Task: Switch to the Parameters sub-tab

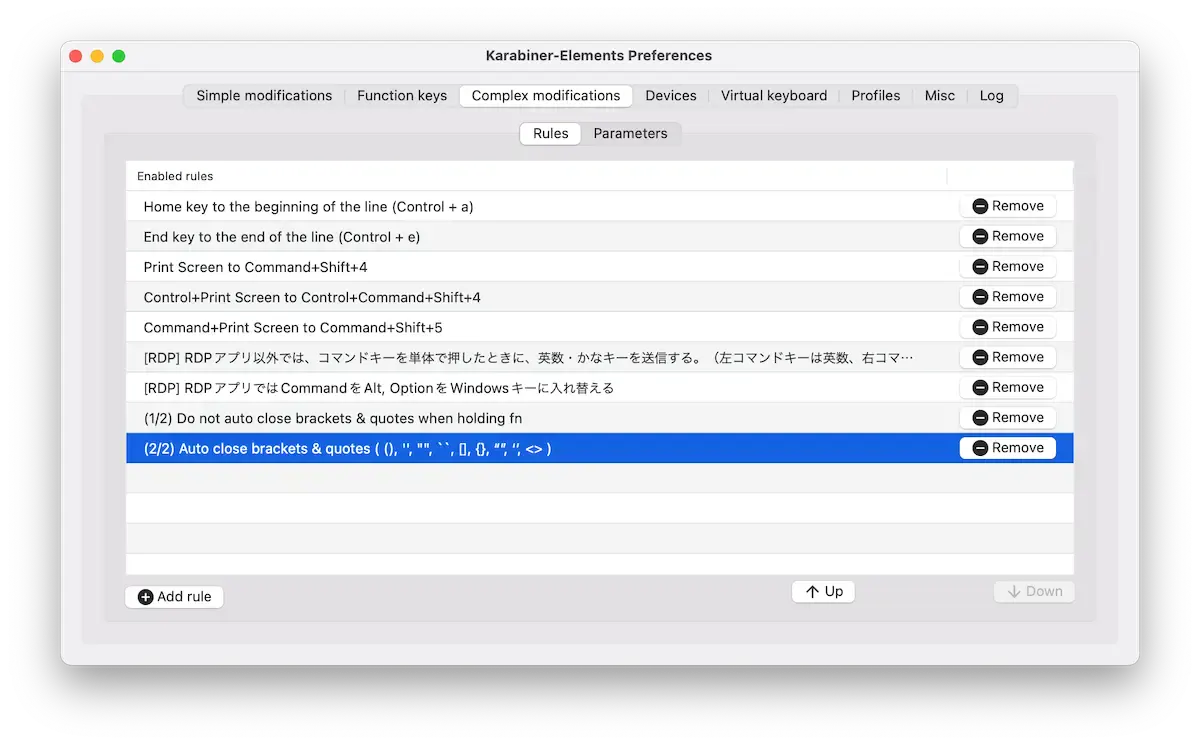Action: coord(630,133)
